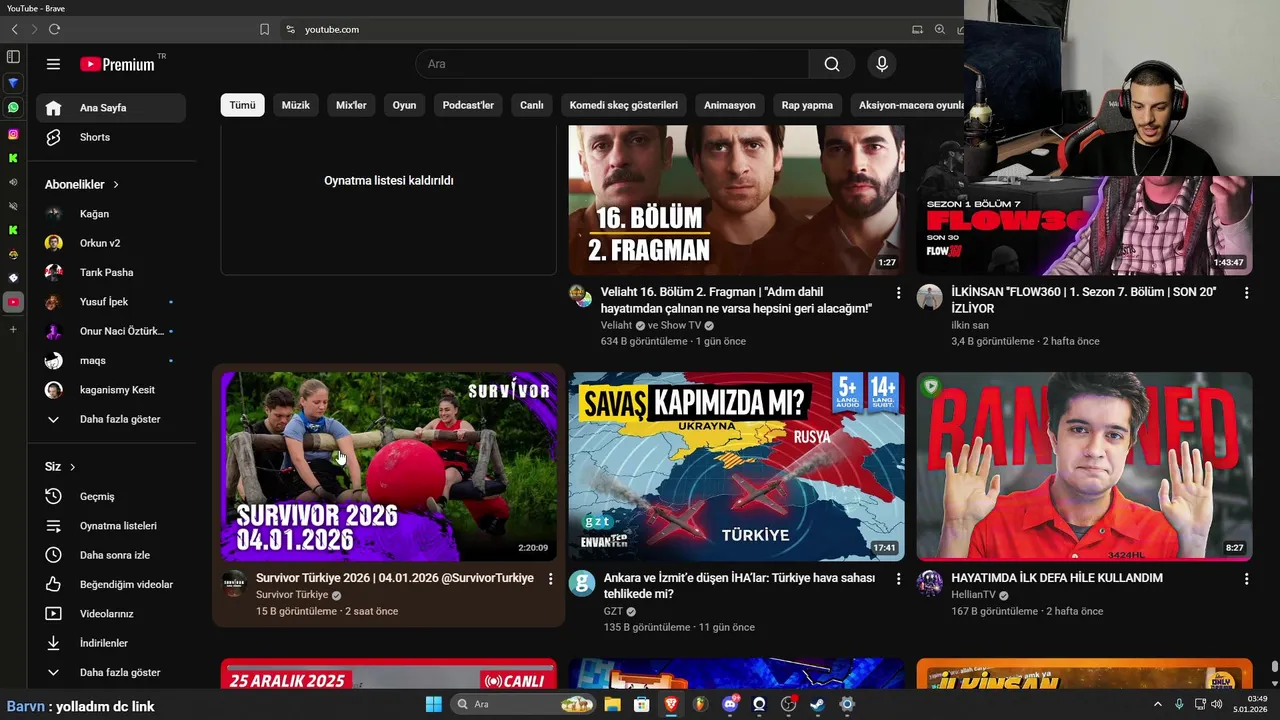The width and height of the screenshot is (1280, 720).
Task: Reload the page in Brave
Action: (54, 29)
